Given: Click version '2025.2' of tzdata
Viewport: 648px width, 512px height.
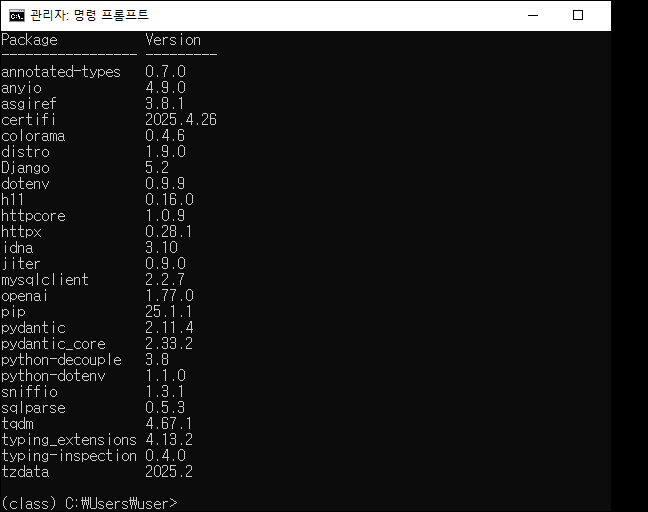Looking at the screenshot, I should pos(169,472).
